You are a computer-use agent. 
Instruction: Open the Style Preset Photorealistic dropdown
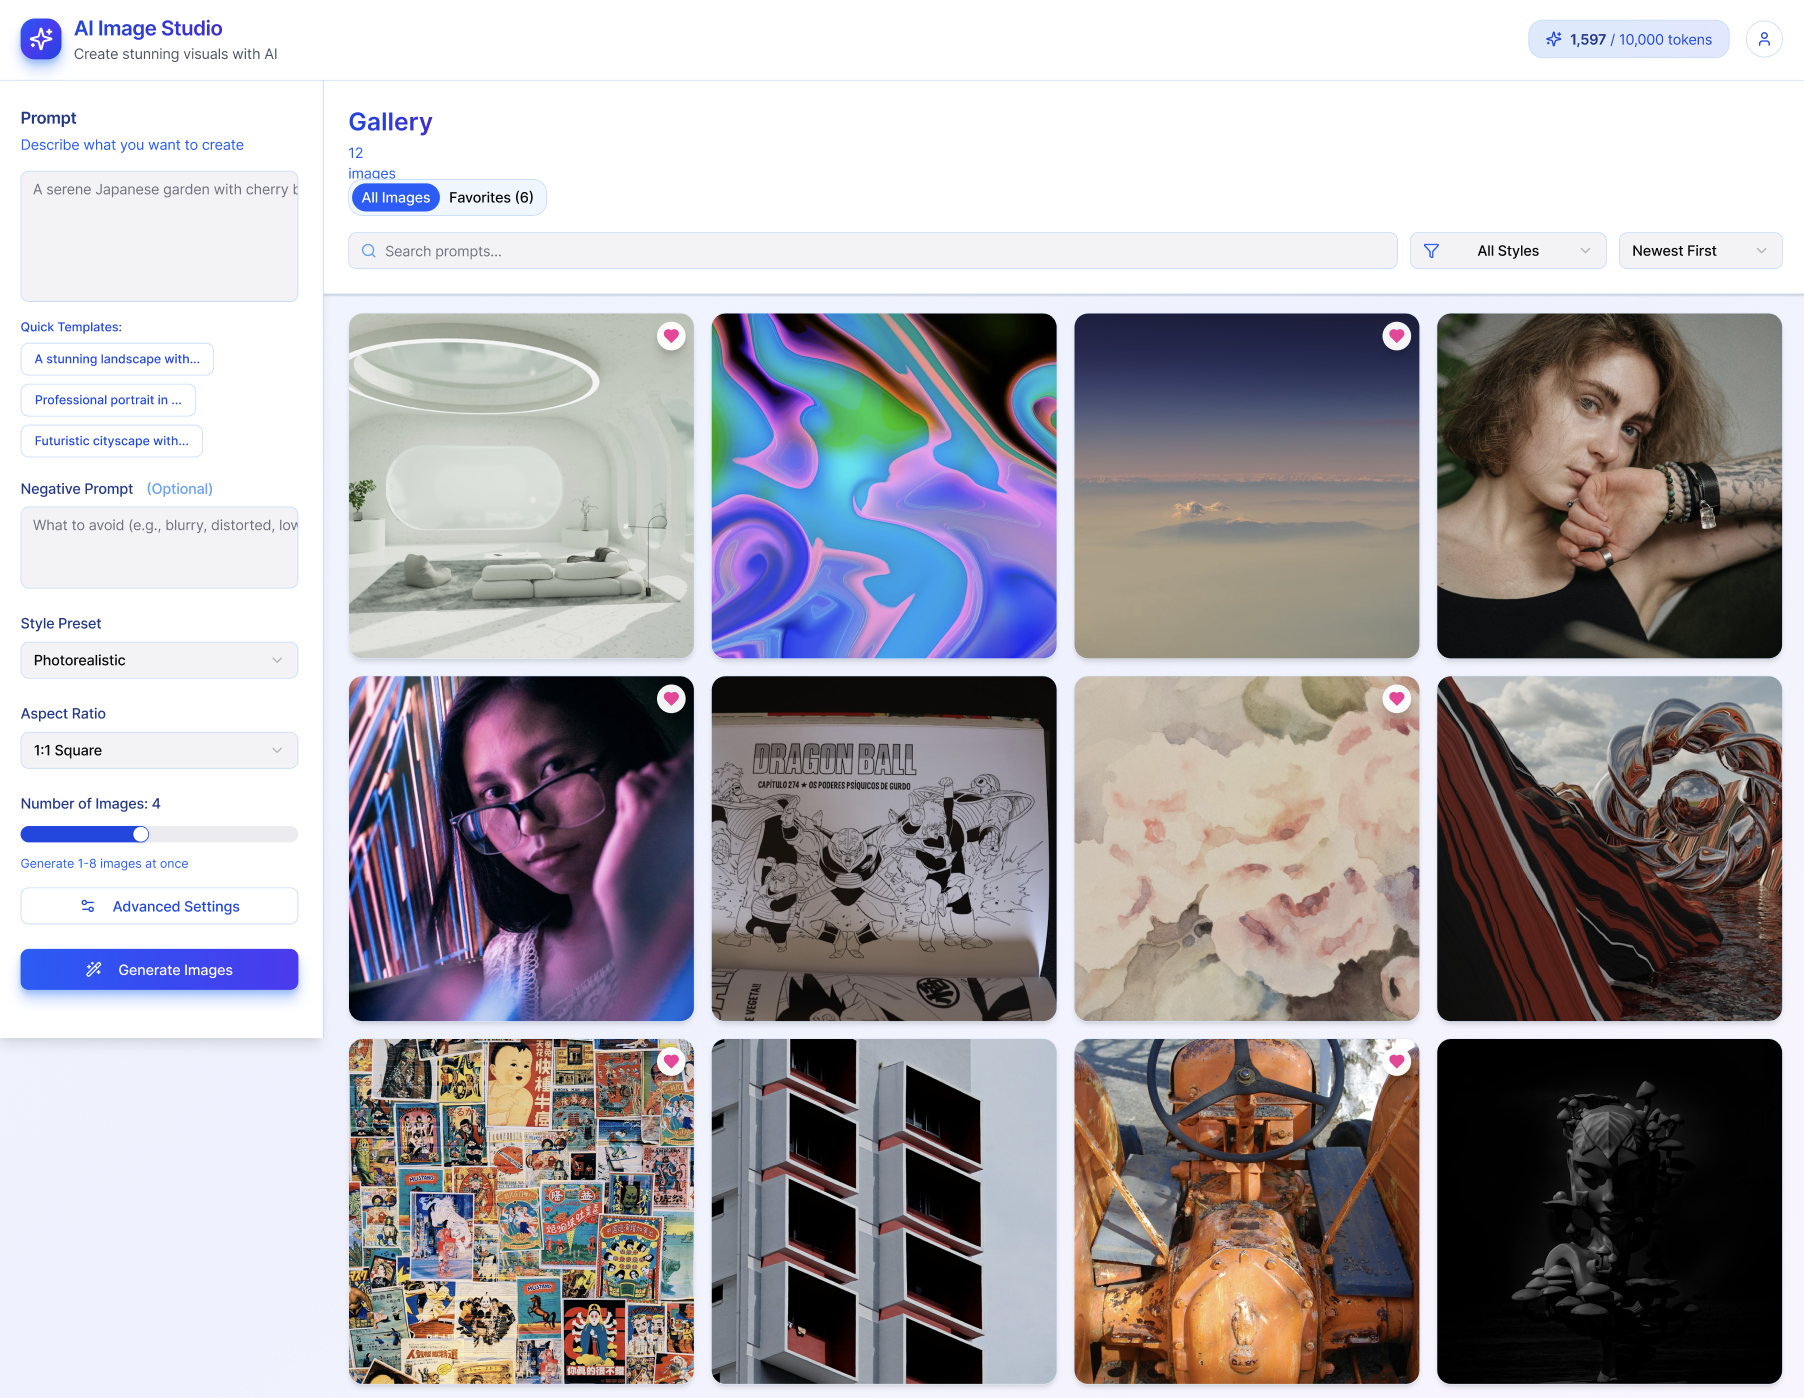pos(159,660)
